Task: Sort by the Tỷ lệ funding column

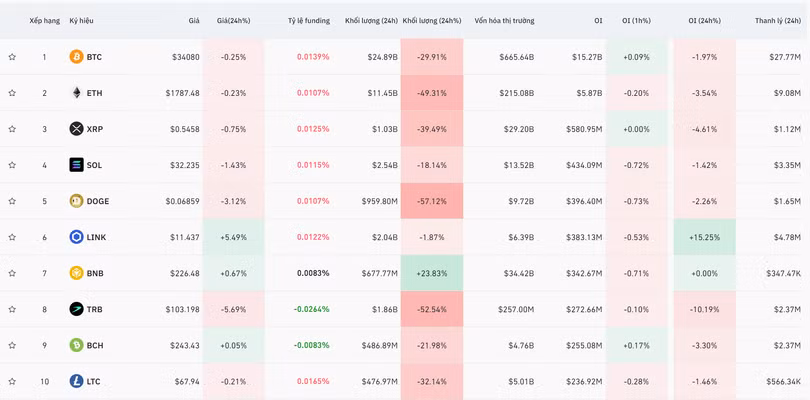Action: click(308, 20)
